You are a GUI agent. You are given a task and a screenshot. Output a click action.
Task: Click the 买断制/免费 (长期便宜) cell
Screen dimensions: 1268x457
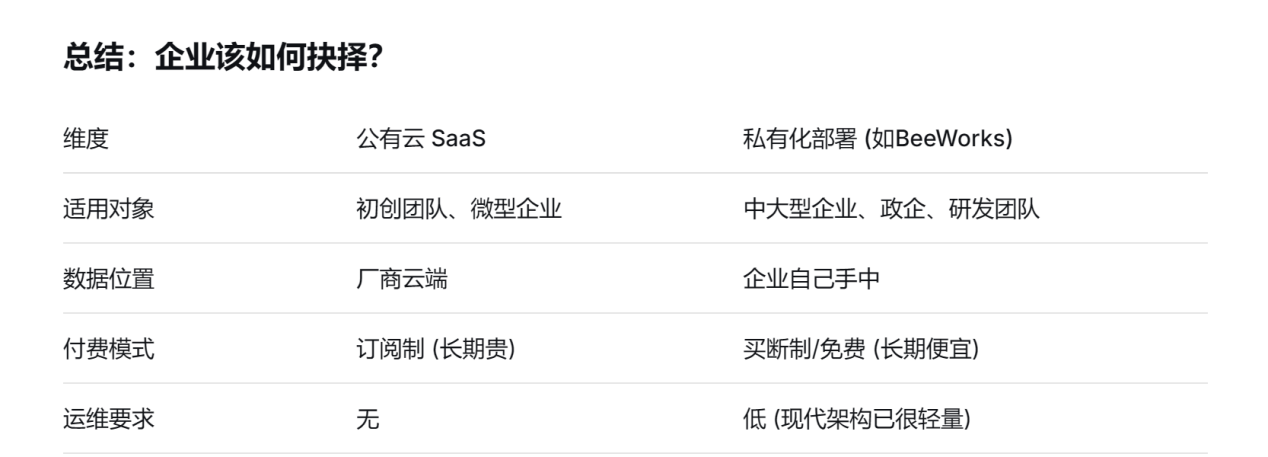tap(862, 348)
